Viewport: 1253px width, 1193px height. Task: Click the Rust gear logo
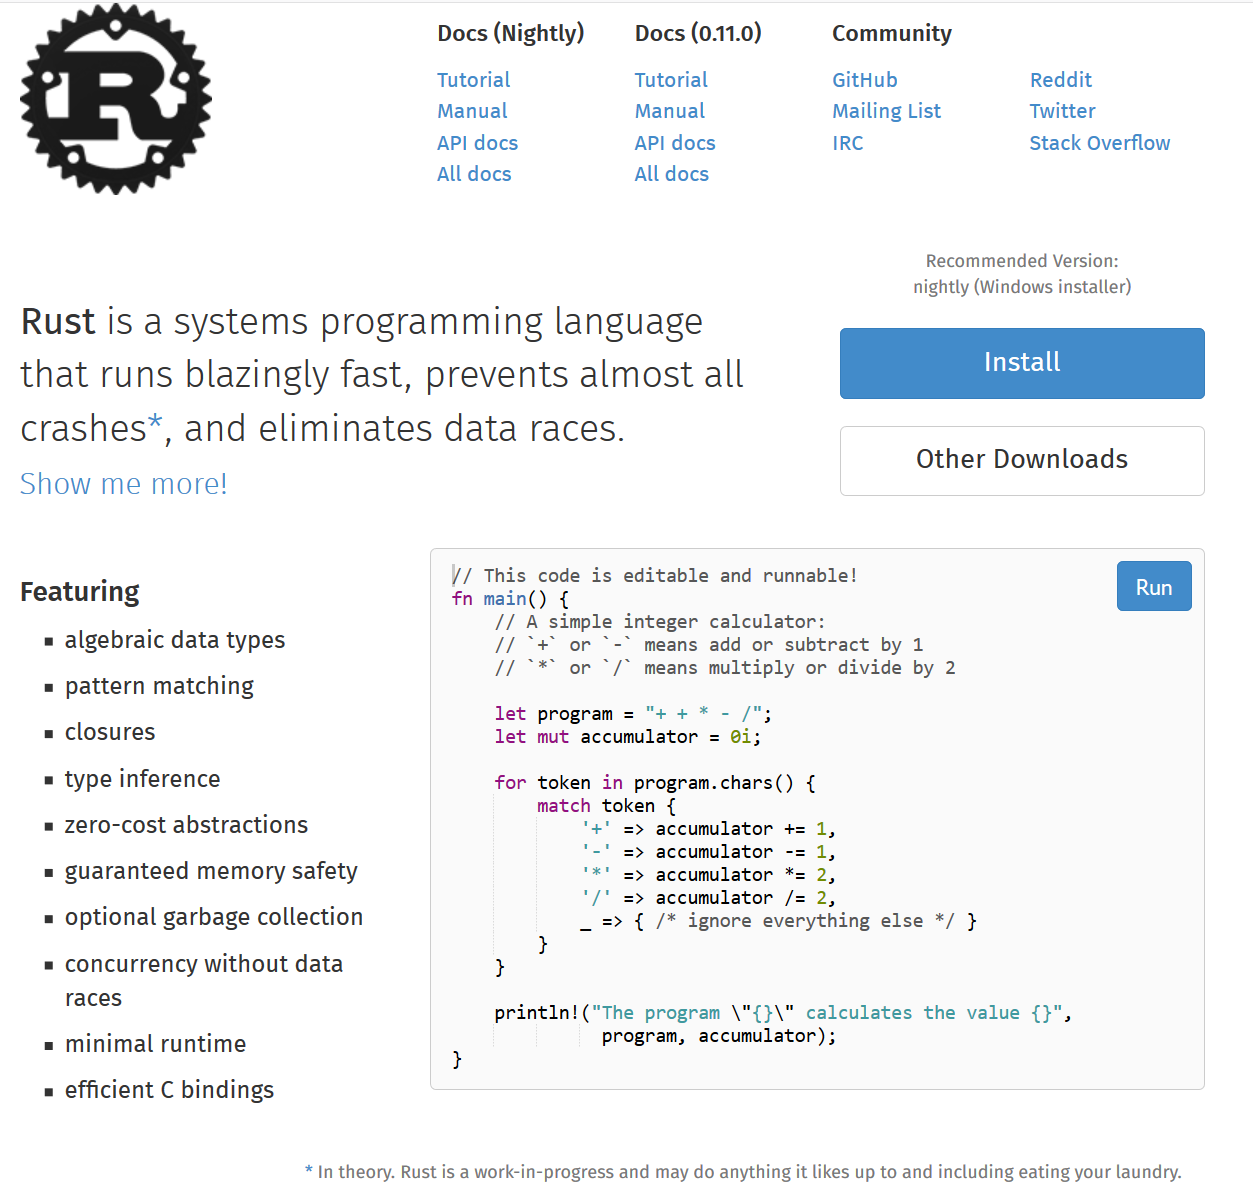[116, 99]
